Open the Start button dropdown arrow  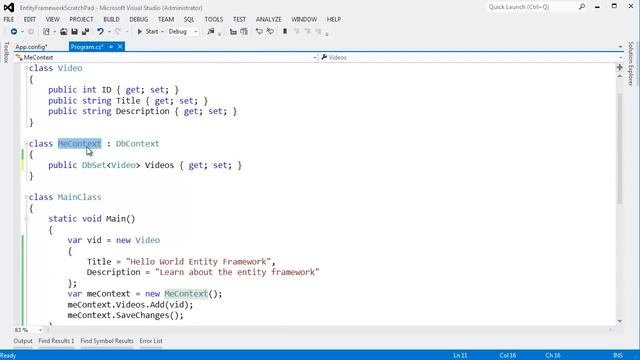click(x=162, y=31)
